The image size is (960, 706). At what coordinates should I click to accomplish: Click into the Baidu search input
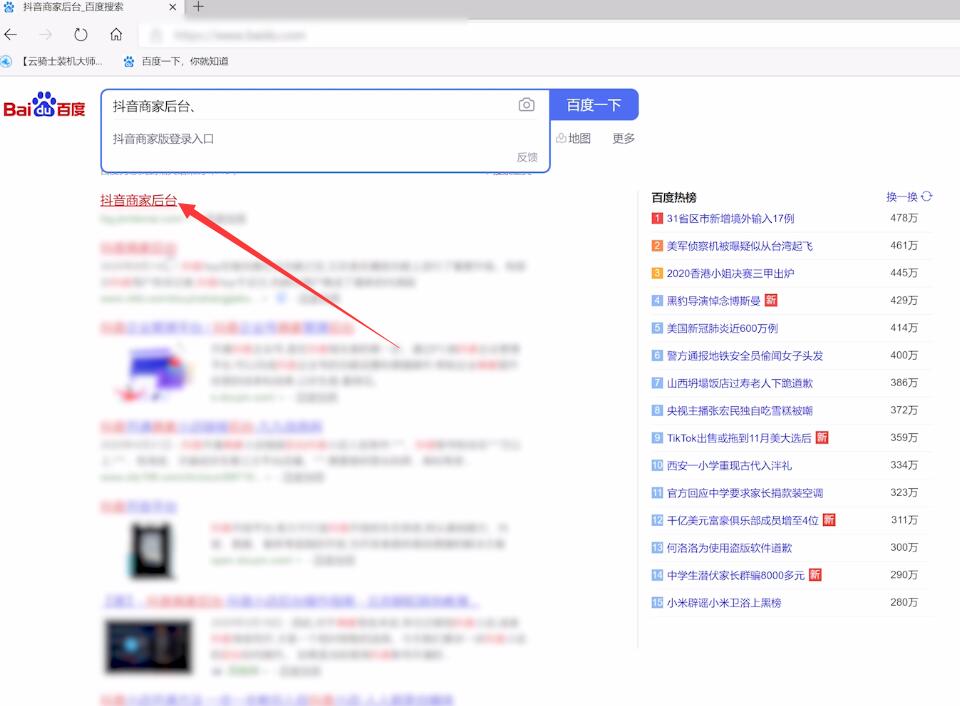pos(309,105)
